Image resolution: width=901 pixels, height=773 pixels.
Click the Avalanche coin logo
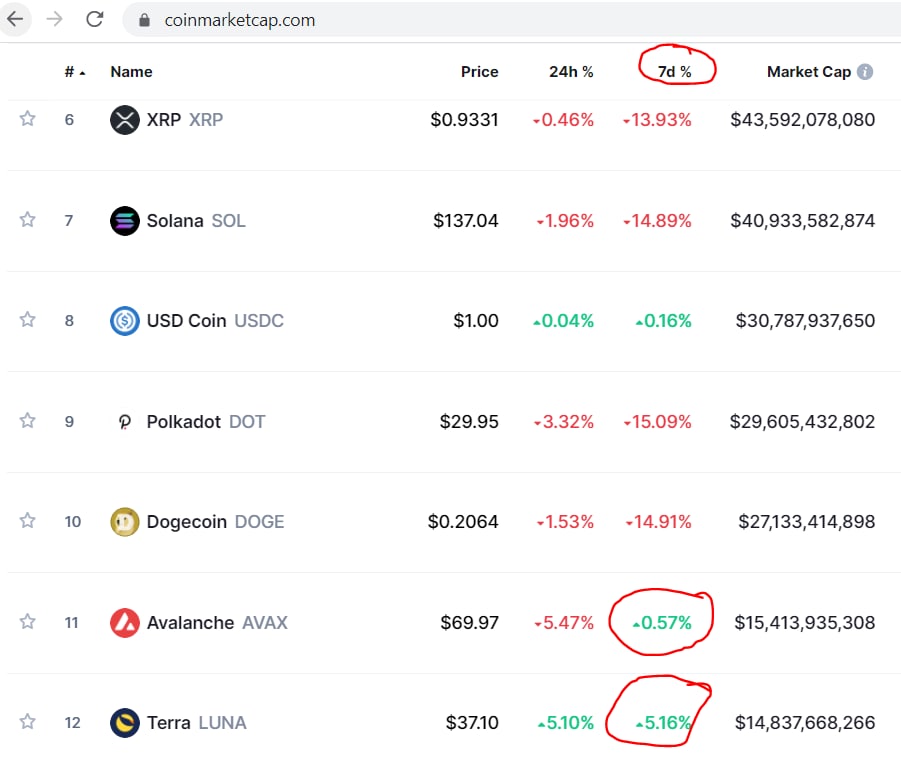(x=125, y=623)
